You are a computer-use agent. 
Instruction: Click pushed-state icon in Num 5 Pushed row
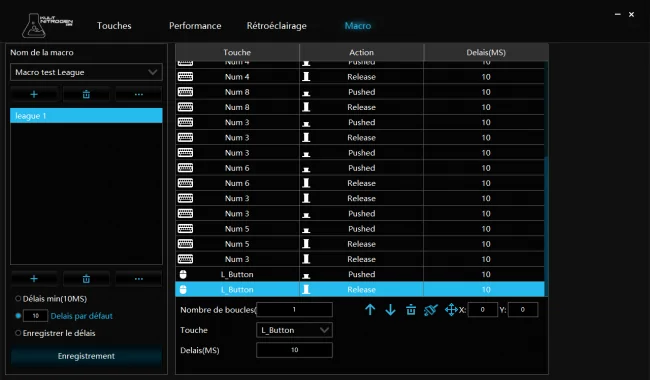coord(306,230)
